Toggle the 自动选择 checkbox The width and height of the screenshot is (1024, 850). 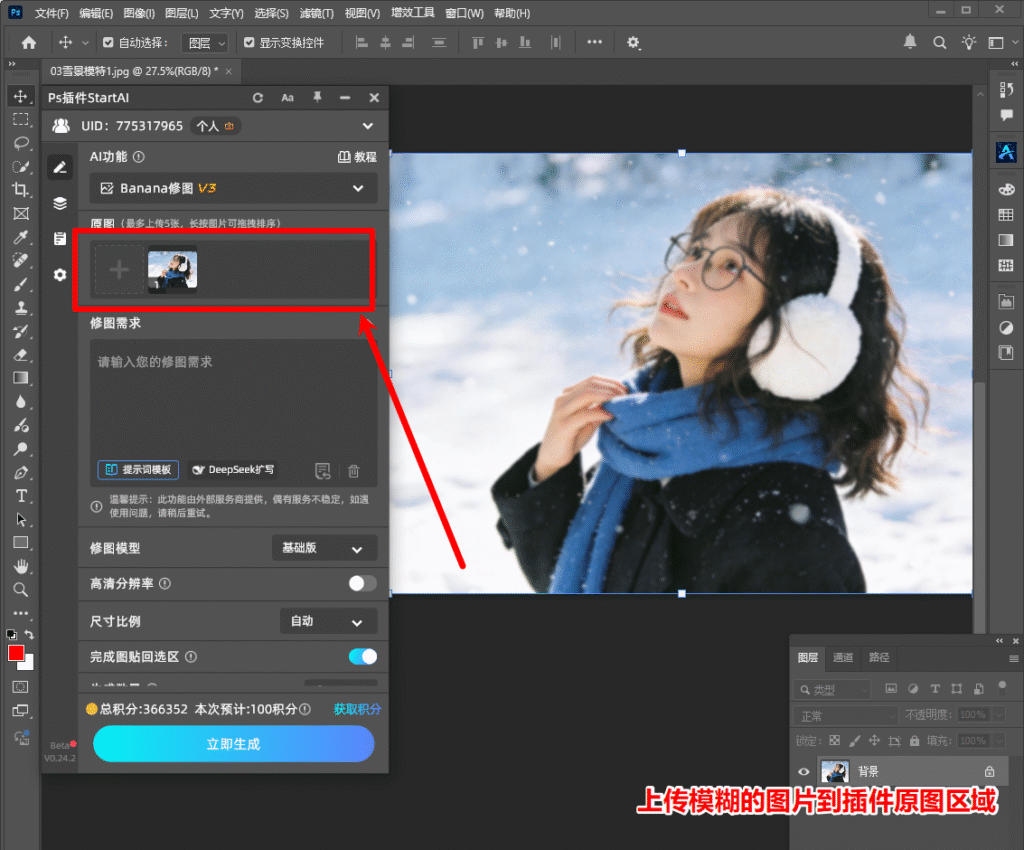click(108, 42)
